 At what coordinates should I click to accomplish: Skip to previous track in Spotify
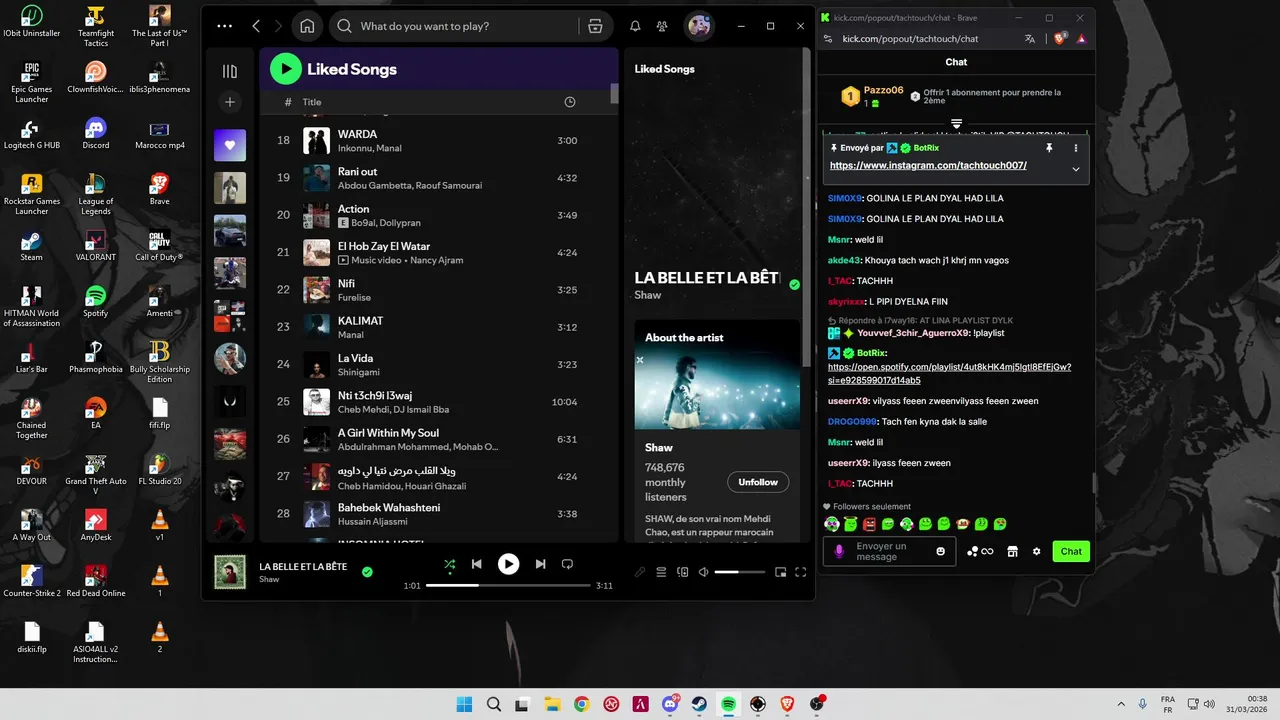tap(477, 564)
